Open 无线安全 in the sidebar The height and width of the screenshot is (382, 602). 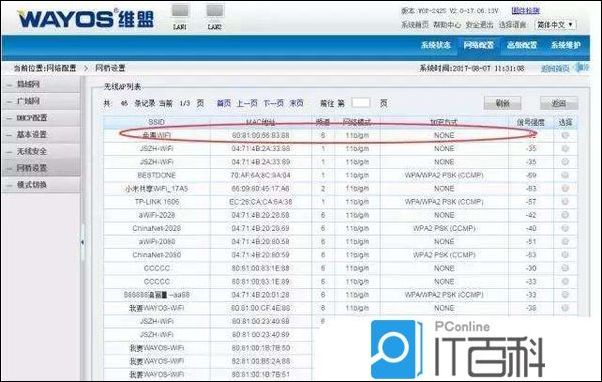(41, 152)
